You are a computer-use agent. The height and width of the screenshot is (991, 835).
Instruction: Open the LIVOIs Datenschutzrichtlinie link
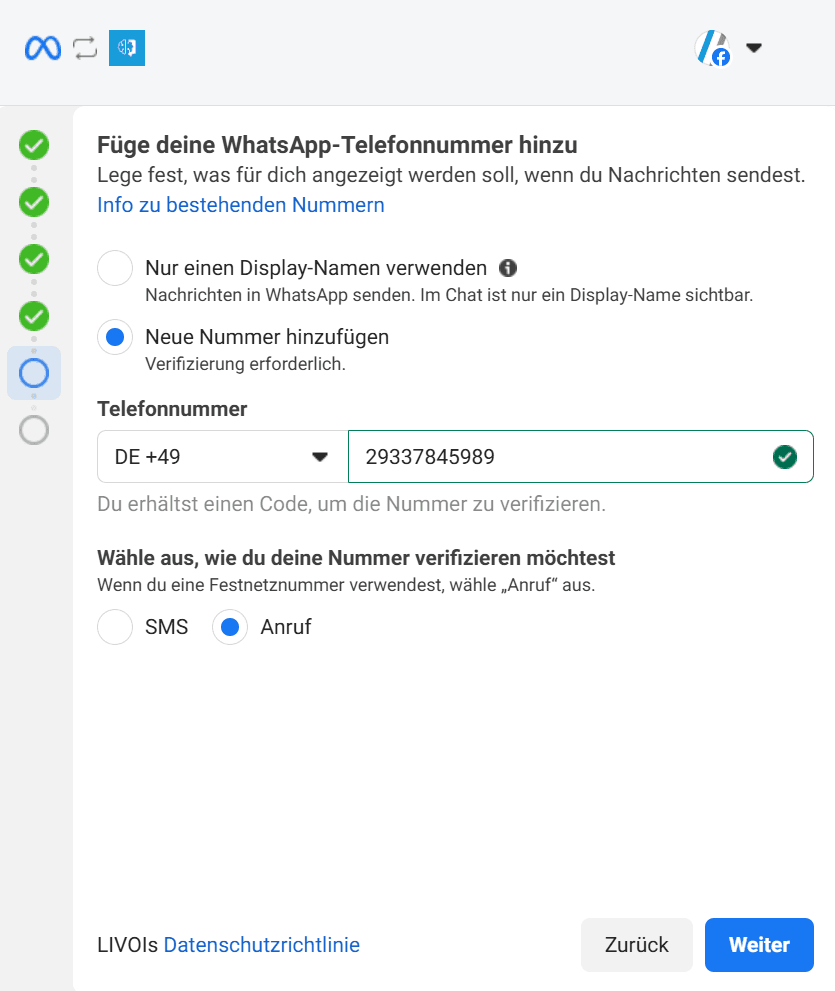(261, 944)
